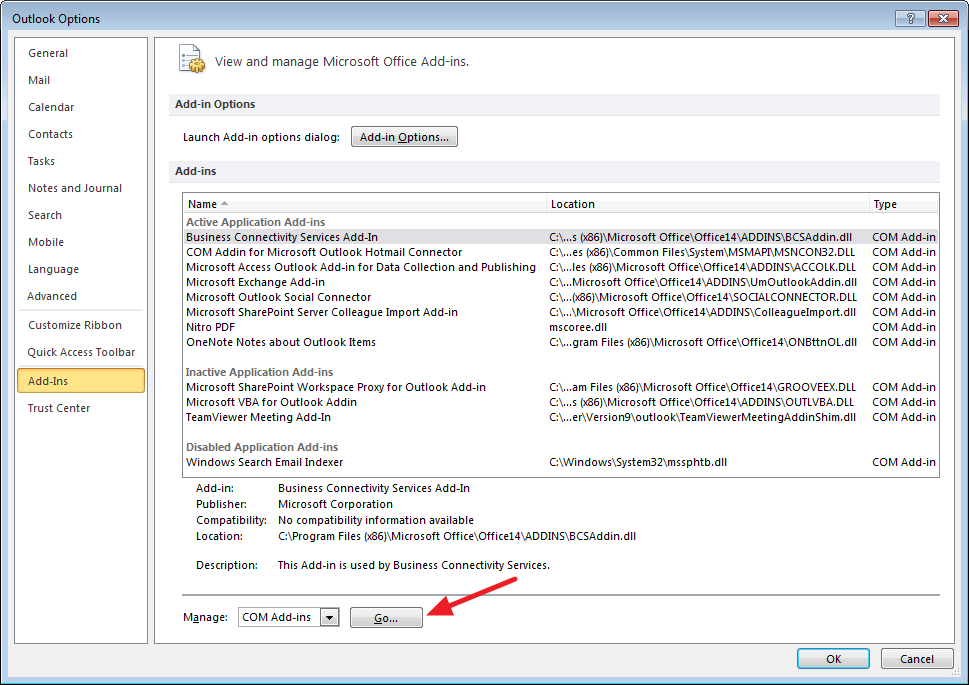The image size is (969, 685).
Task: Click the Help question mark button
Action: click(910, 19)
